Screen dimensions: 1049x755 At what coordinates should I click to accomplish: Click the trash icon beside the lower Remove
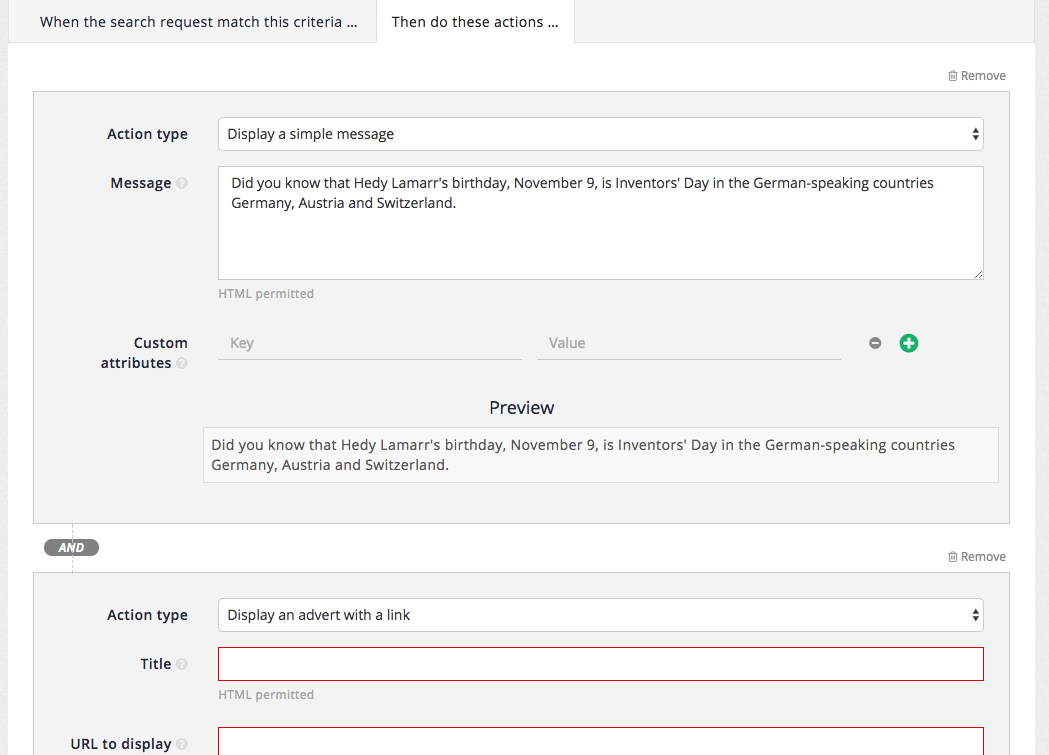tap(953, 556)
